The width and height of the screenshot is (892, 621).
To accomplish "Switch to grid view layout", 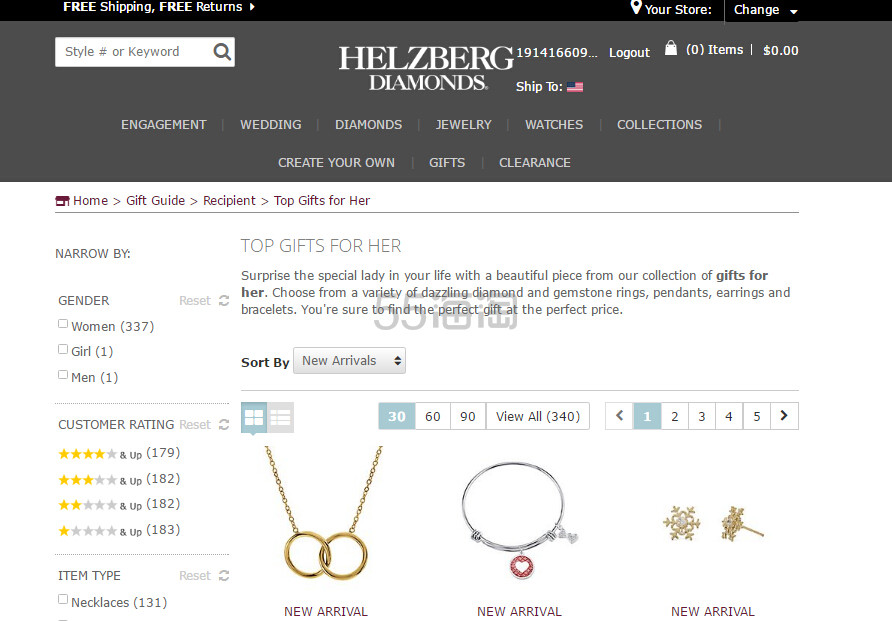I will 254,417.
